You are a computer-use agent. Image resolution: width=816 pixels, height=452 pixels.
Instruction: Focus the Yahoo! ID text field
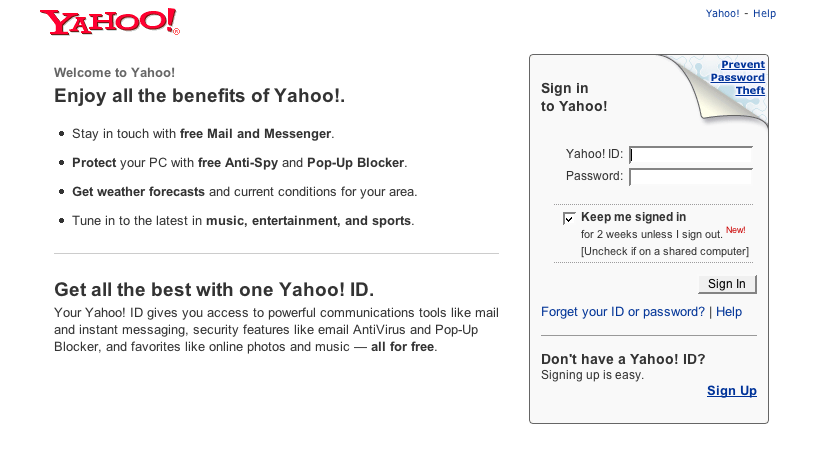click(x=690, y=154)
